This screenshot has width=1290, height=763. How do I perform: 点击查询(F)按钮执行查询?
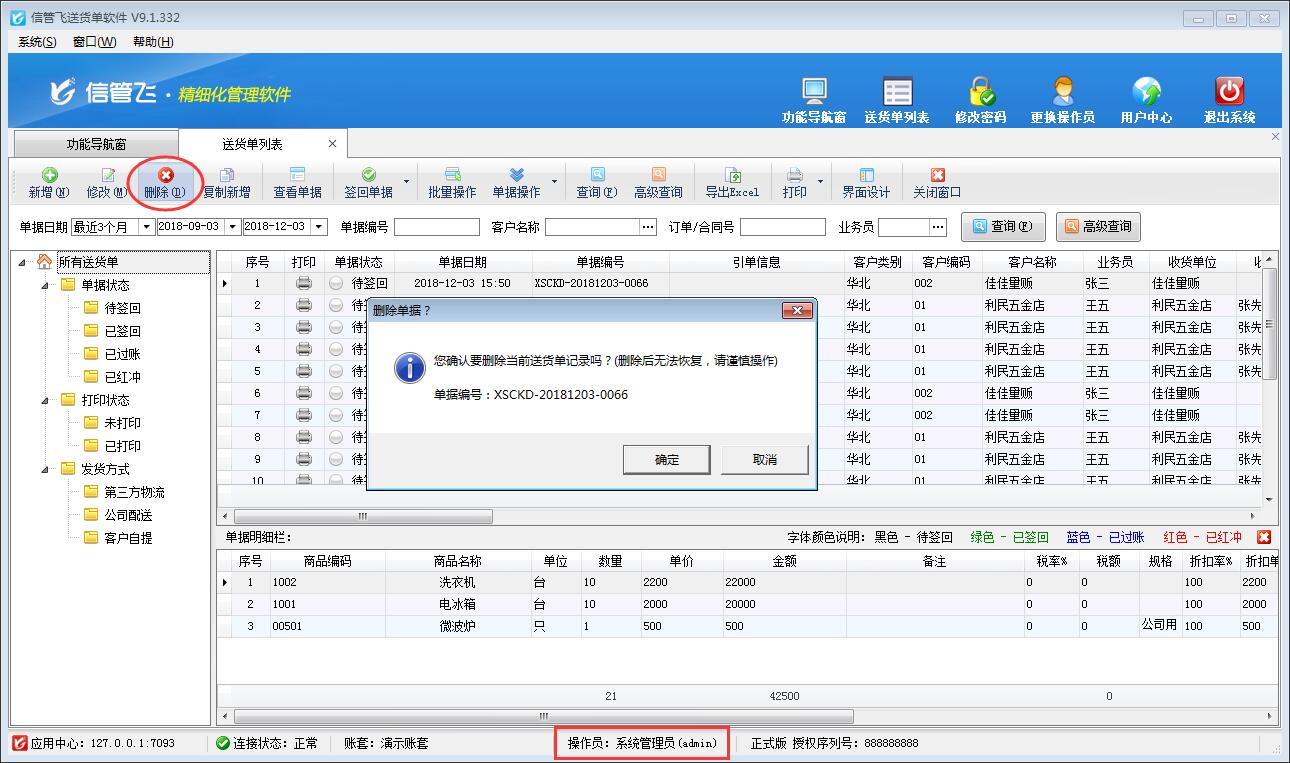pyautogui.click(x=1003, y=227)
